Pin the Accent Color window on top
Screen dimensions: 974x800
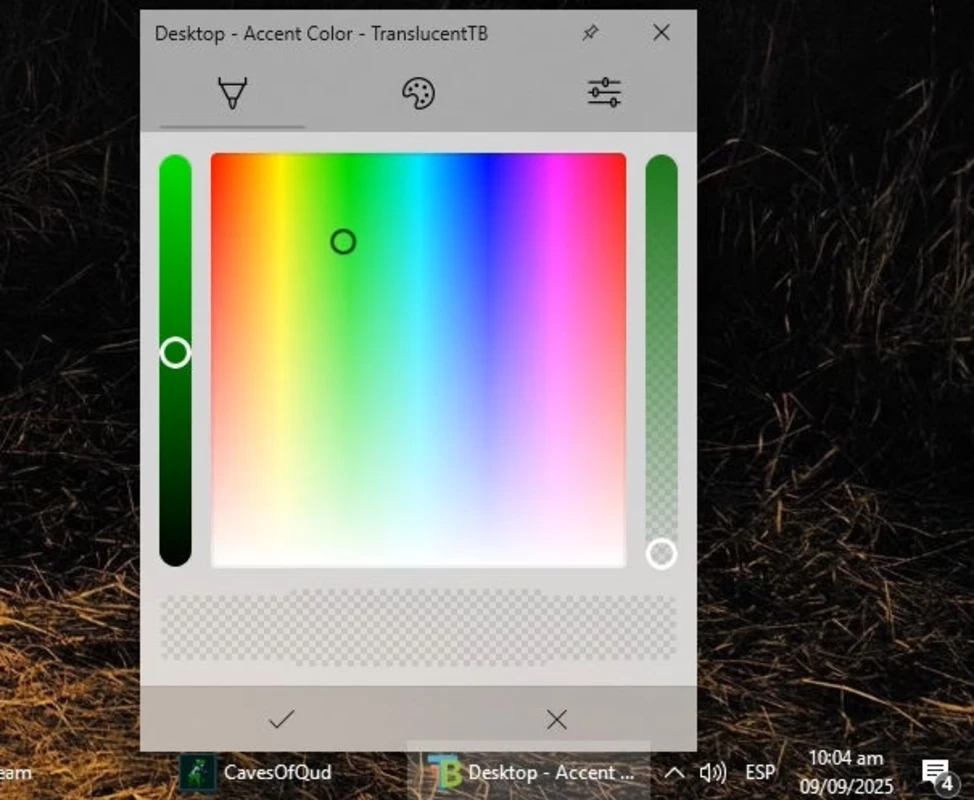(590, 33)
